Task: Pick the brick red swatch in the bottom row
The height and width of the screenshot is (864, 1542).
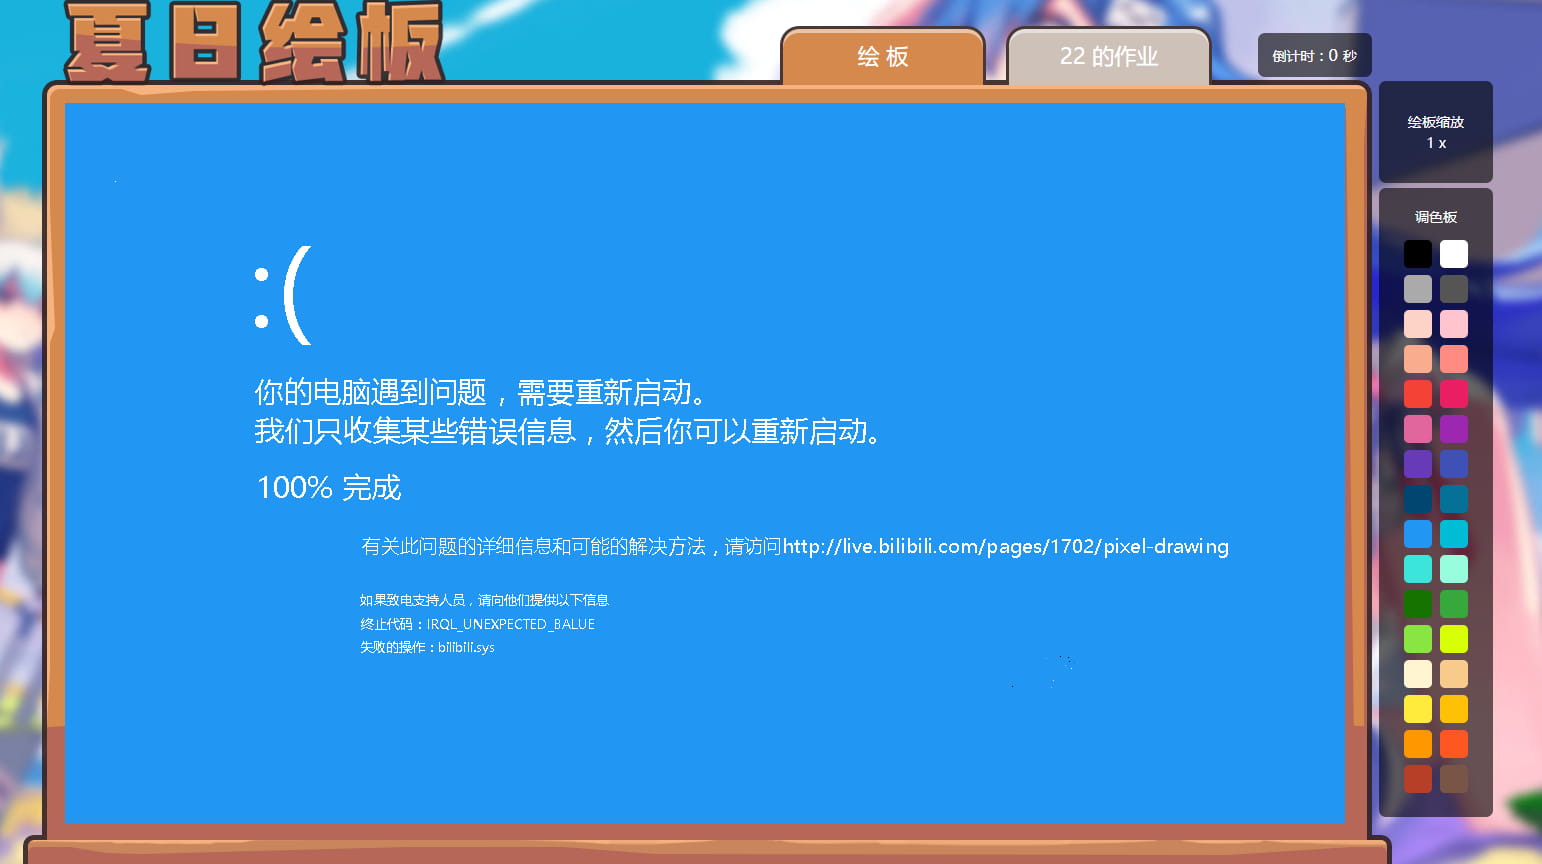Action: pos(1418,779)
